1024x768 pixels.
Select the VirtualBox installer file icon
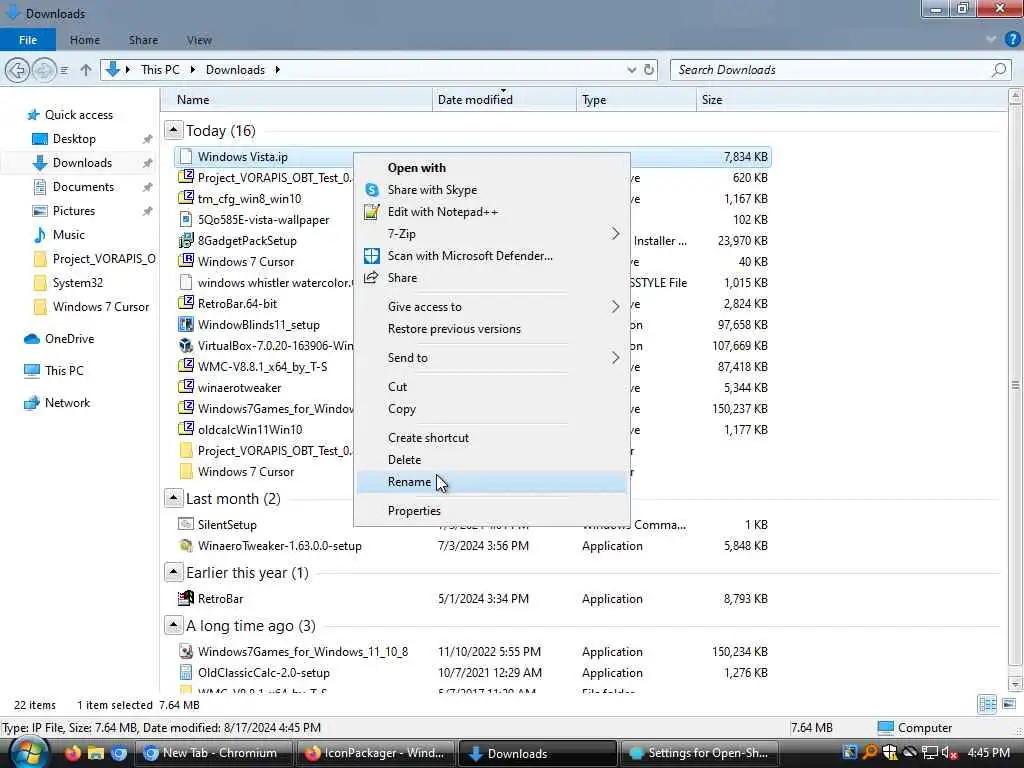[186, 345]
